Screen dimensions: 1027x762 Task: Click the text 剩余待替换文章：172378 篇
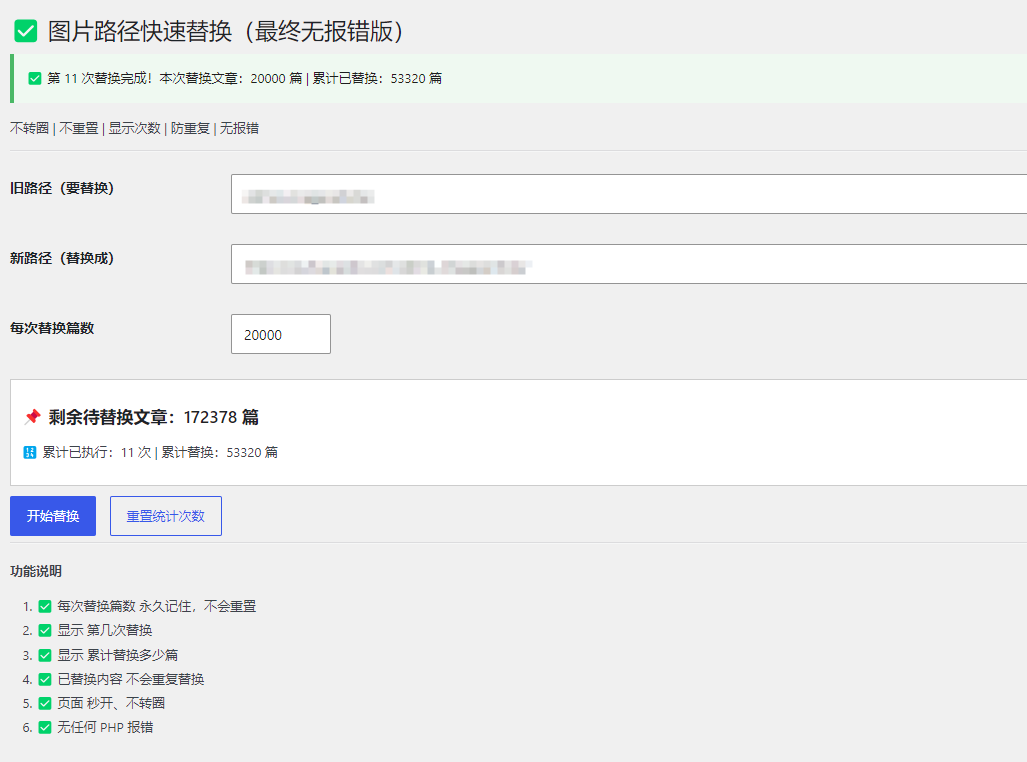[154, 417]
